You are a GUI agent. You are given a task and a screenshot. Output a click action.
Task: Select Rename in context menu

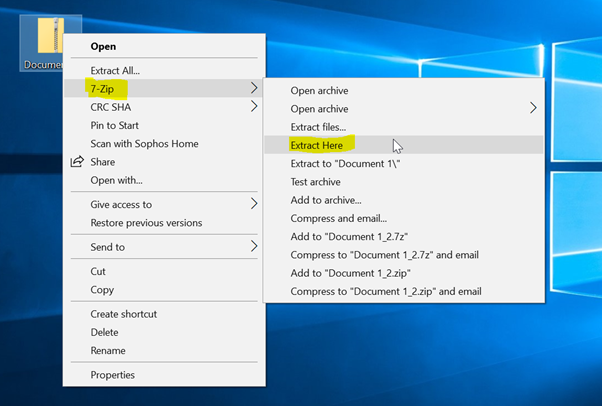108,350
